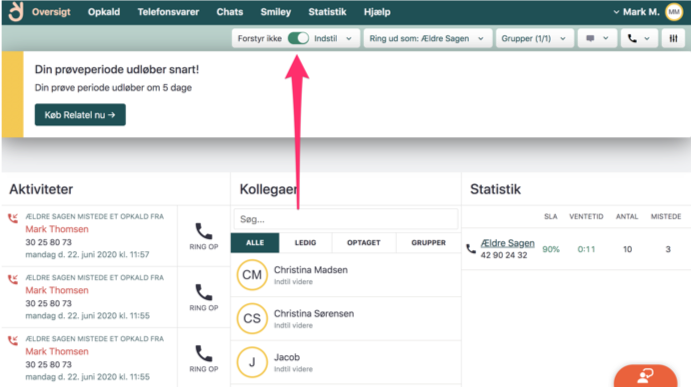Open the Telefonsvarer section
The height and width of the screenshot is (387, 691).
coord(168,12)
